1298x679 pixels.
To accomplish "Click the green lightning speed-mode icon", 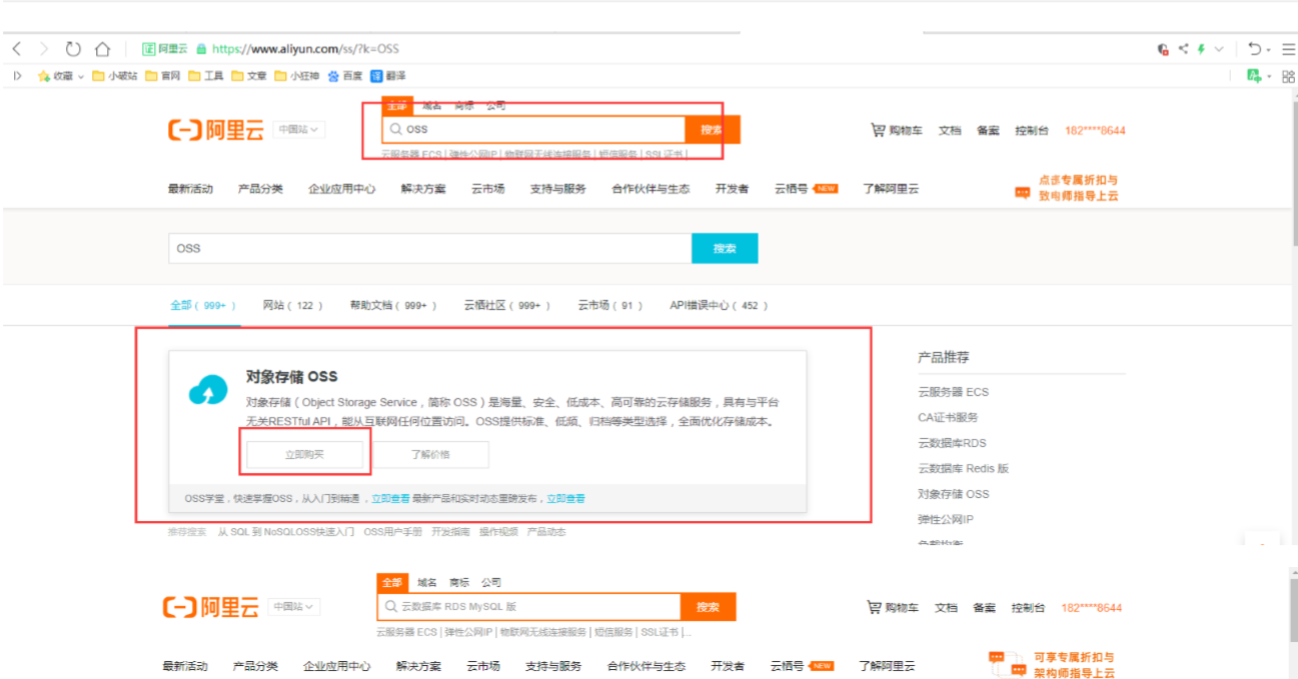I will pyautogui.click(x=1201, y=48).
